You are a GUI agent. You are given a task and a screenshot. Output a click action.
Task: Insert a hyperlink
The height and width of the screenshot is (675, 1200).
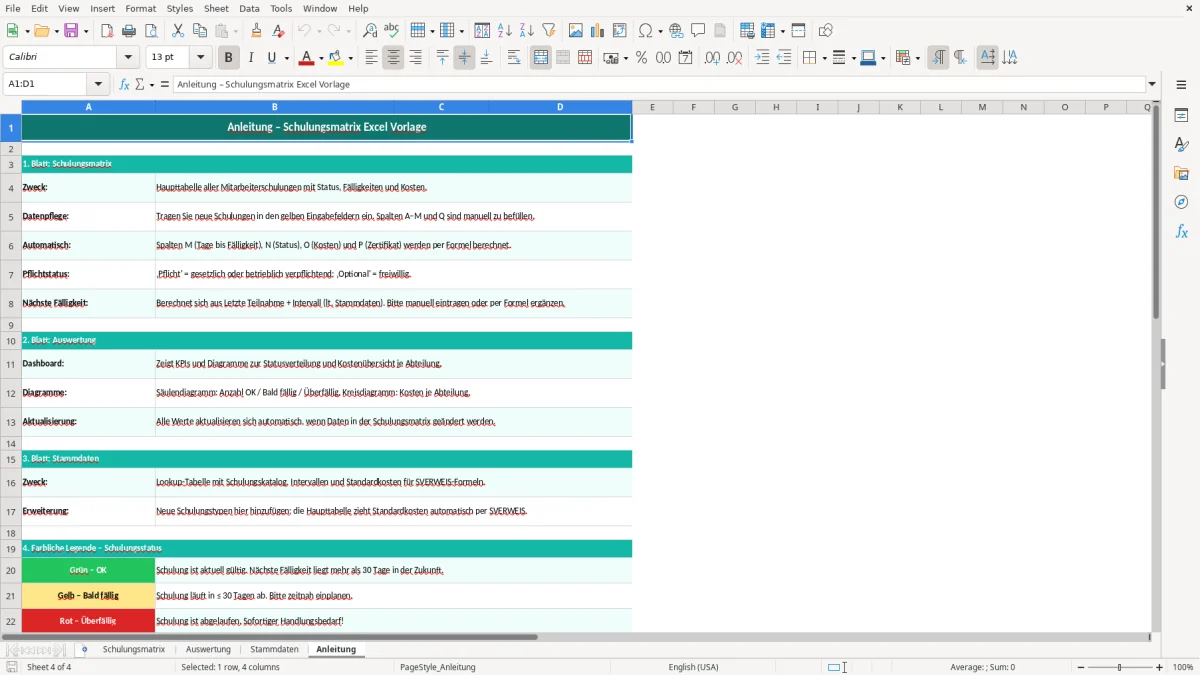coord(676,31)
